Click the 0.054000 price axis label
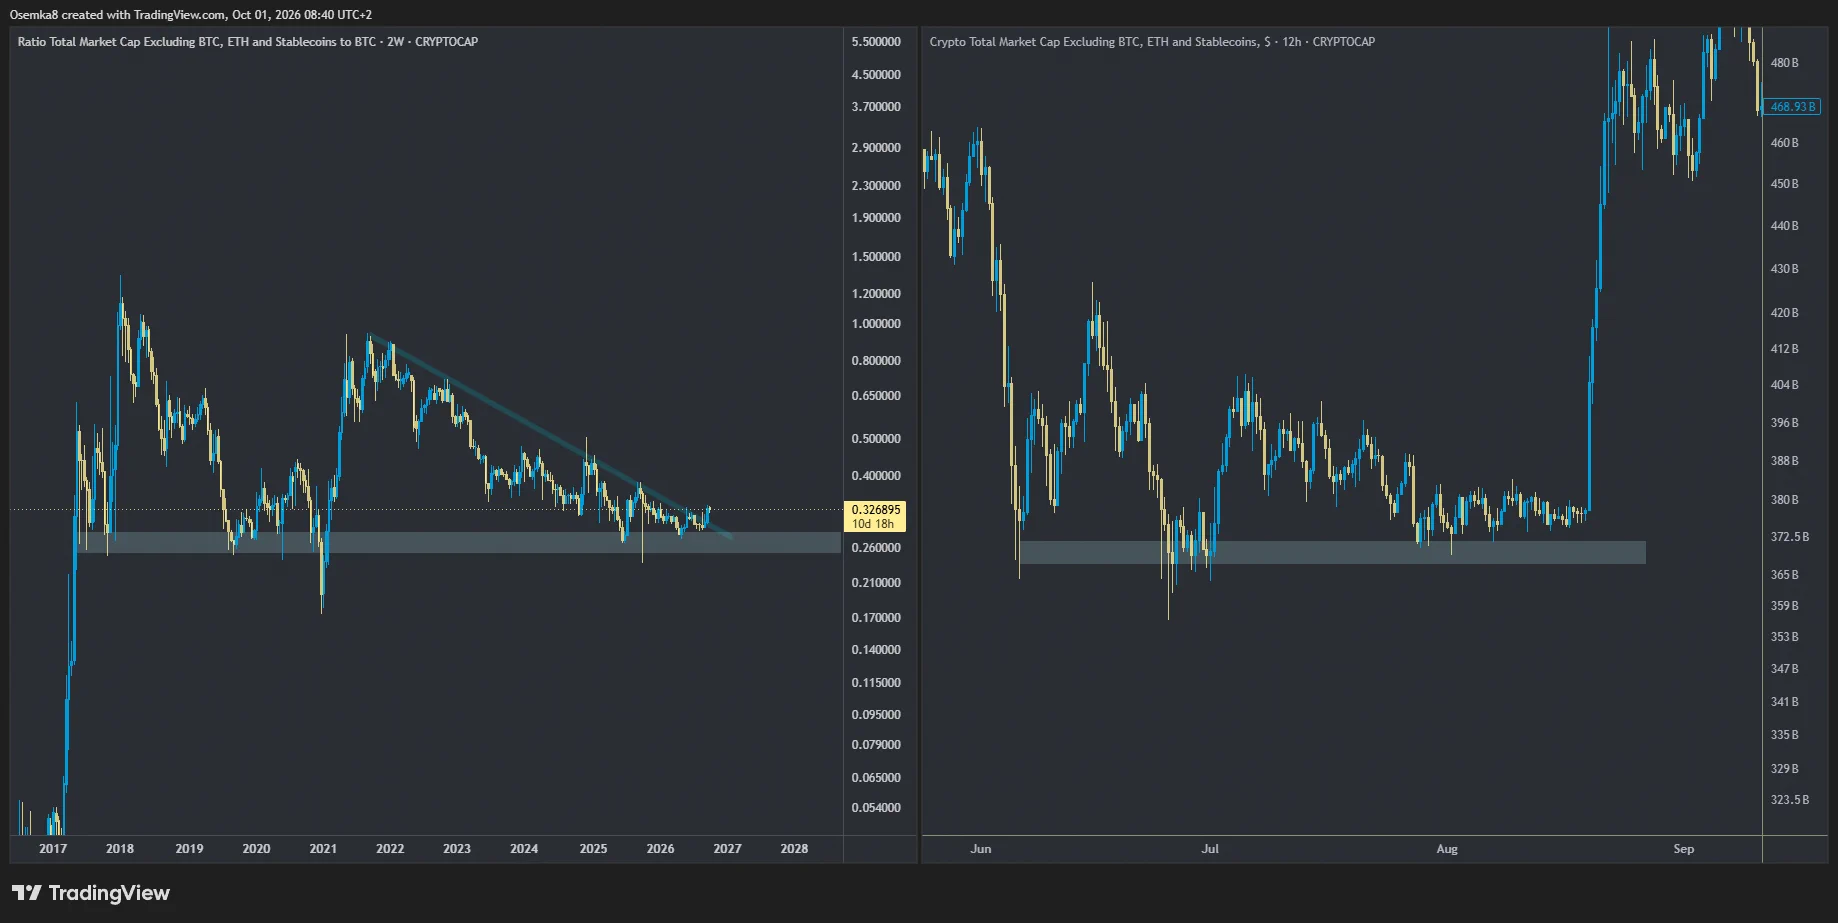Viewport: 1838px width, 923px height. click(876, 808)
